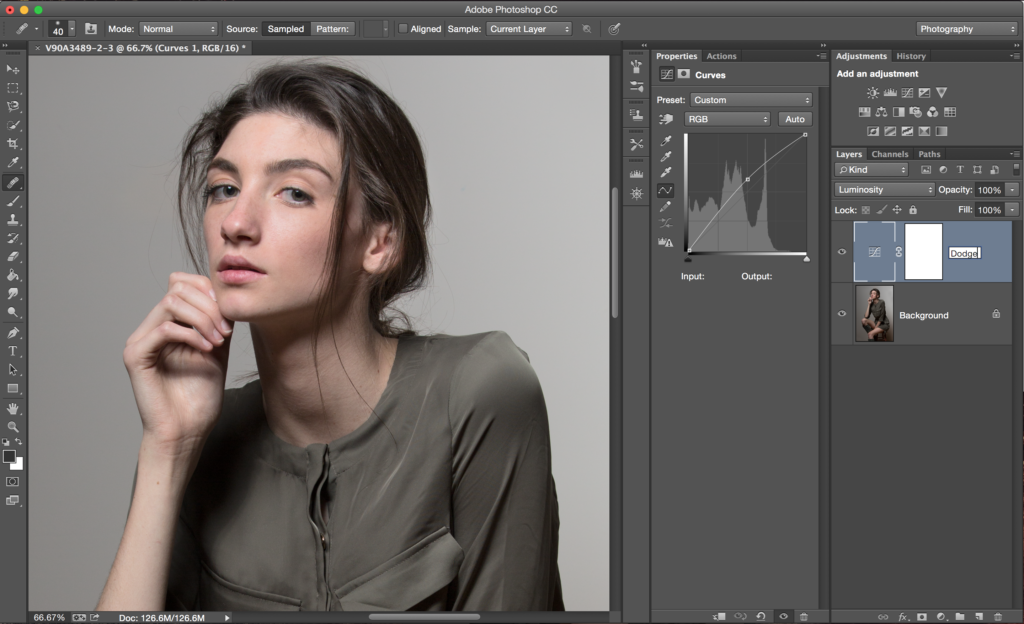This screenshot has height=624, width=1024.
Task: Open the Luminosity blend mode dropdown
Action: click(x=884, y=190)
